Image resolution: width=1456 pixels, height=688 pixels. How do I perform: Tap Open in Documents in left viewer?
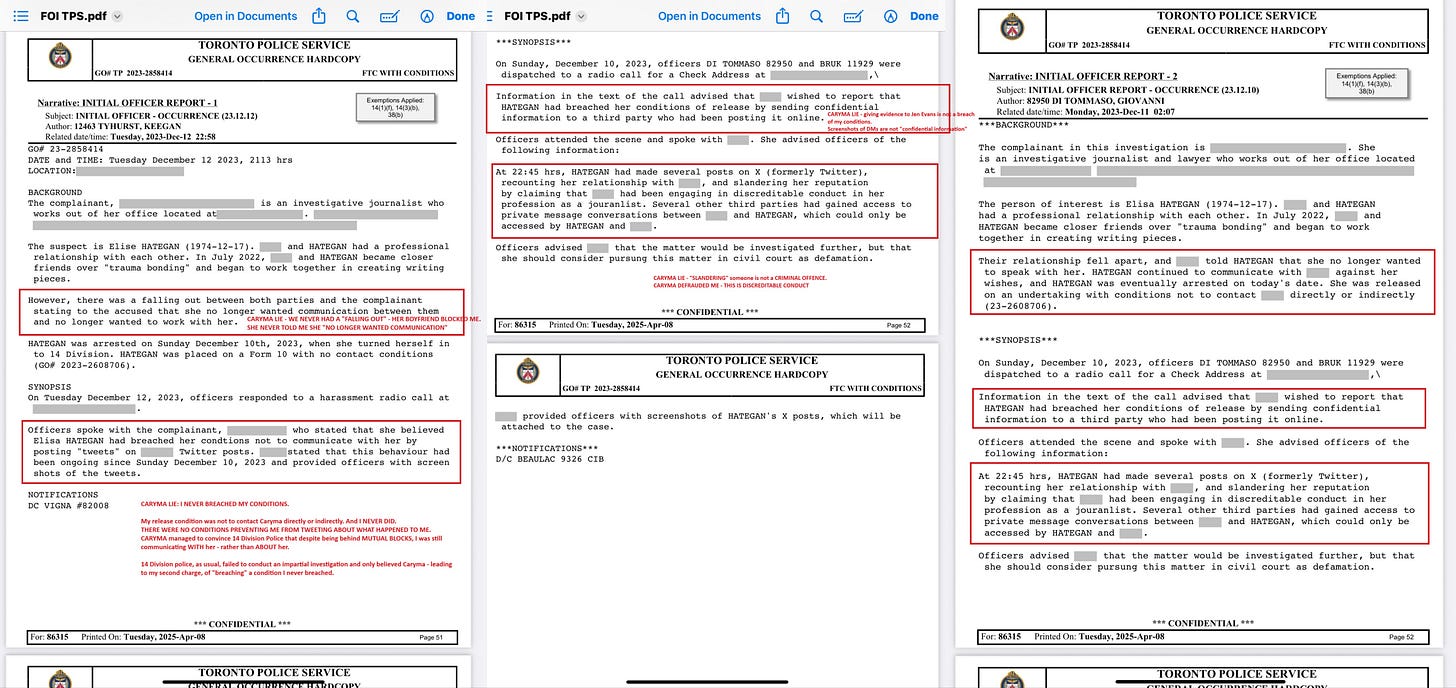246,16
